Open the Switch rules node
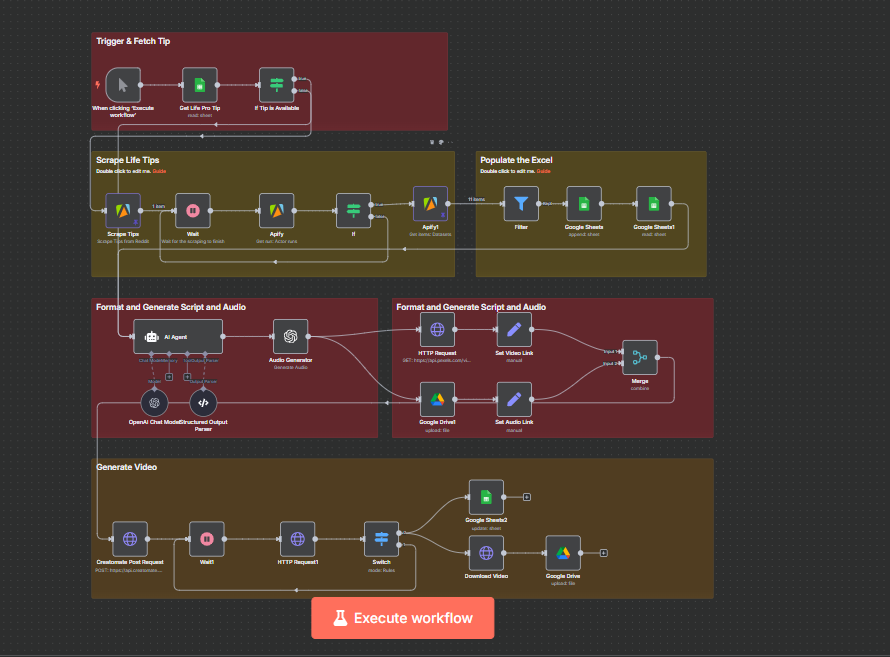 [381, 539]
